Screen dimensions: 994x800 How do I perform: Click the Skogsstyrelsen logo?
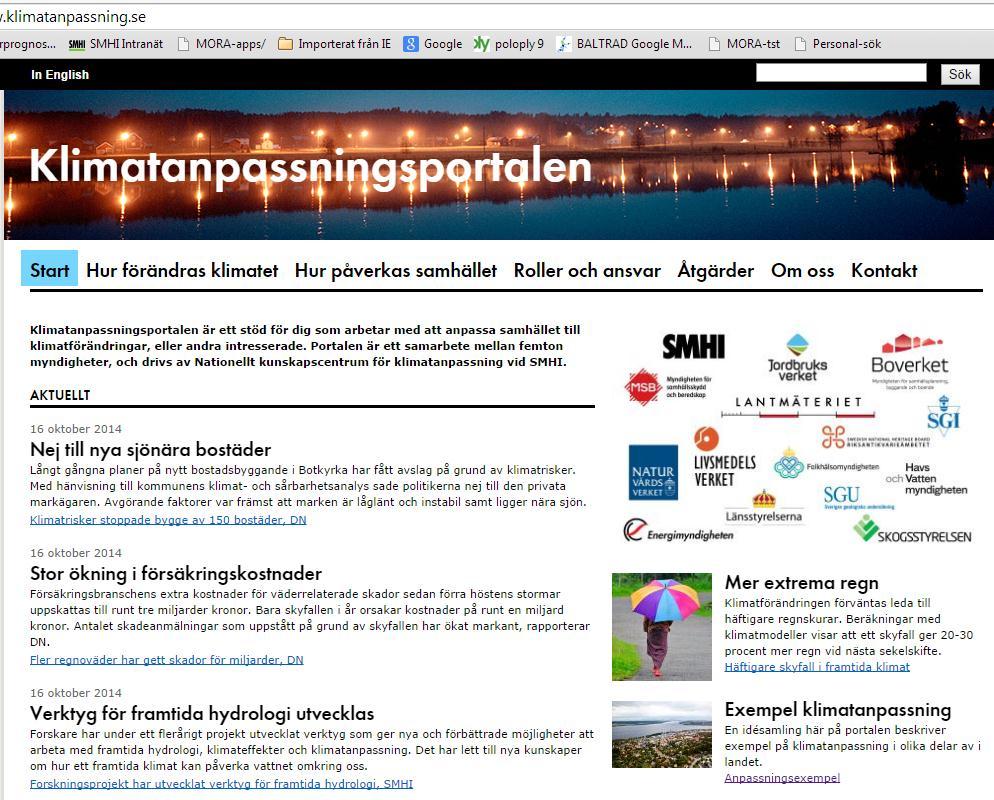912,530
